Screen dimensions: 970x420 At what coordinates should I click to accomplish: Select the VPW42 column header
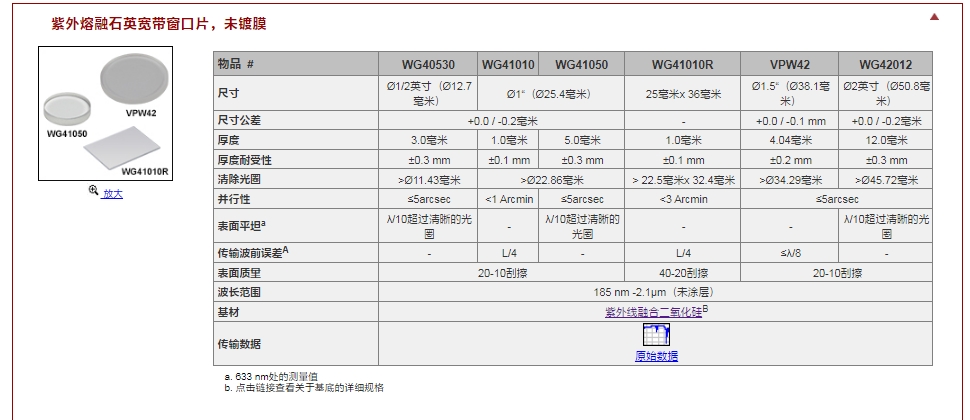point(789,64)
